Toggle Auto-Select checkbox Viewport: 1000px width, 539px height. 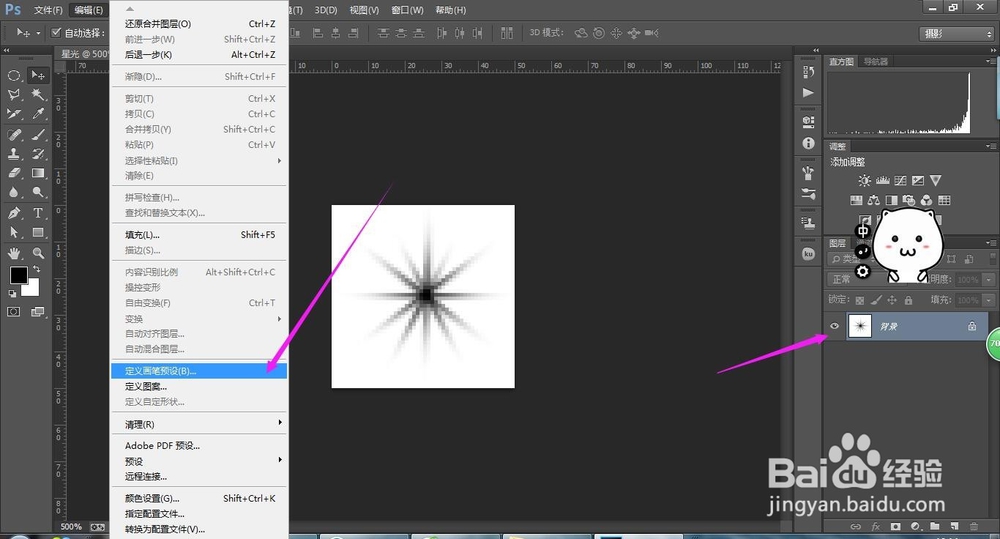click(x=56, y=33)
